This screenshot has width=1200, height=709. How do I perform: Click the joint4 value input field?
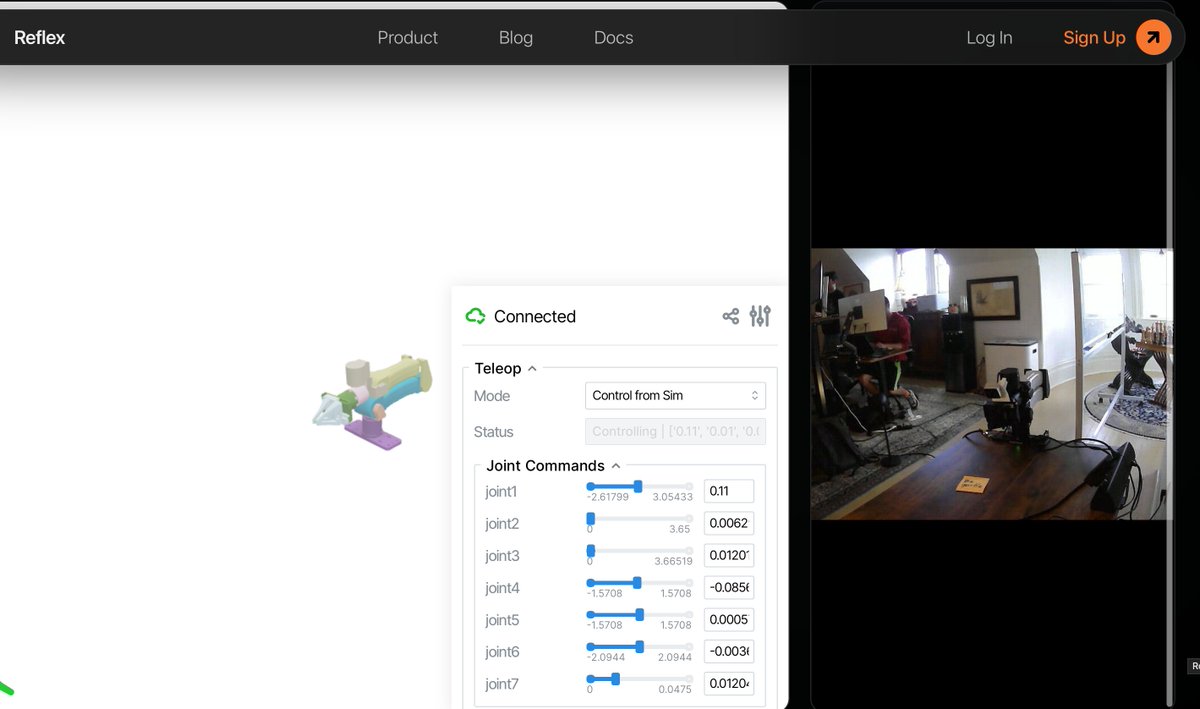[729, 587]
